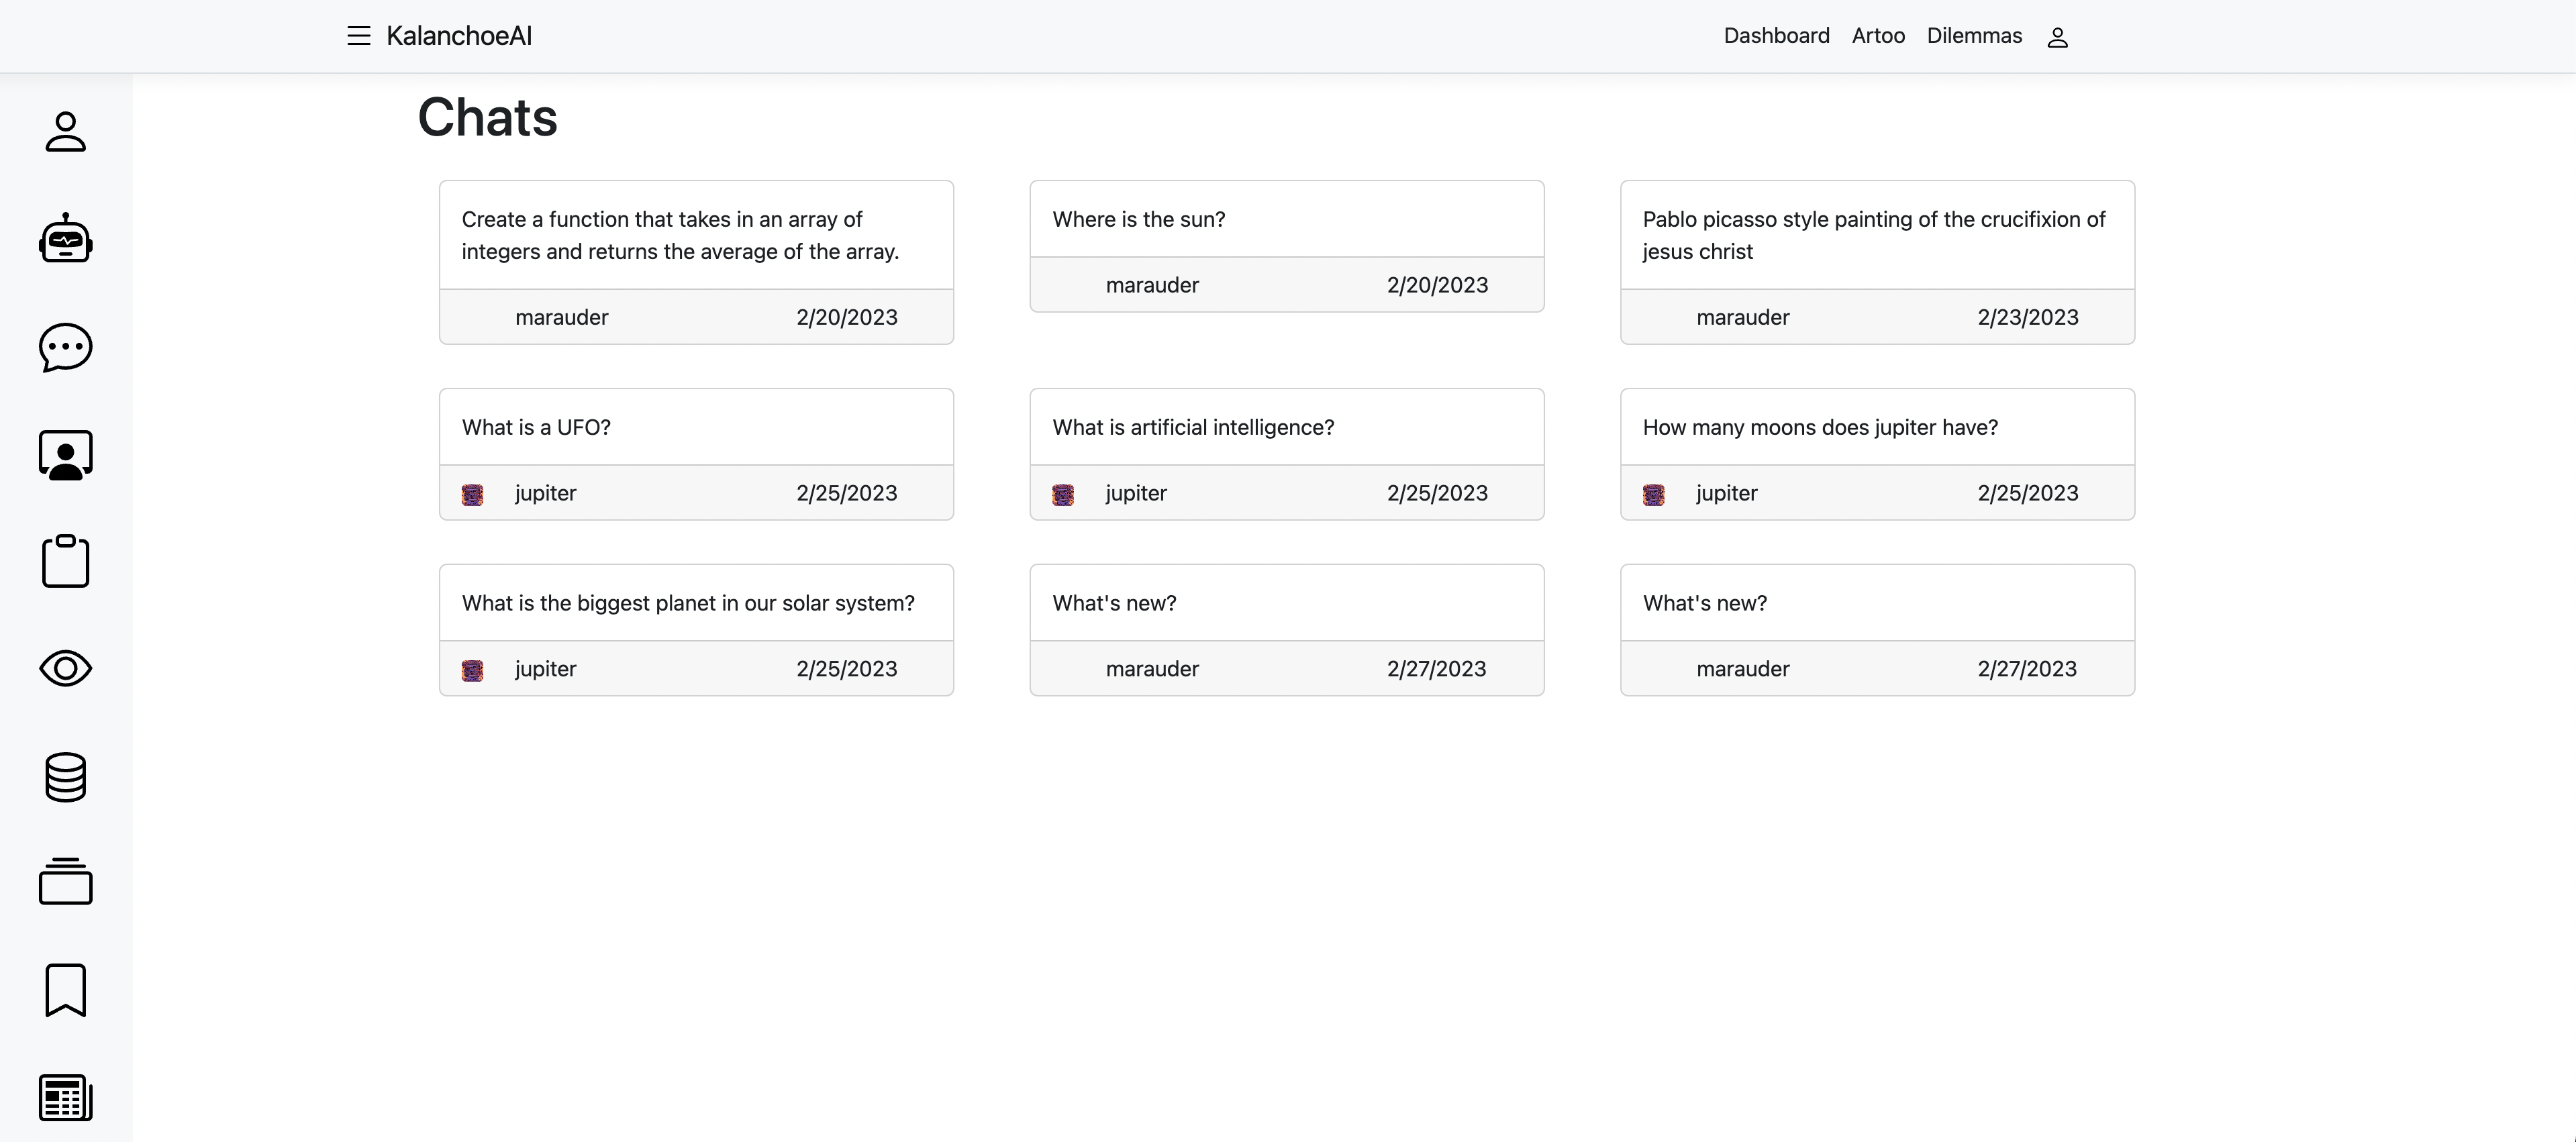The width and height of the screenshot is (2576, 1142).
Task: Open the 'Where is the sun?' chat
Action: tap(1138, 219)
